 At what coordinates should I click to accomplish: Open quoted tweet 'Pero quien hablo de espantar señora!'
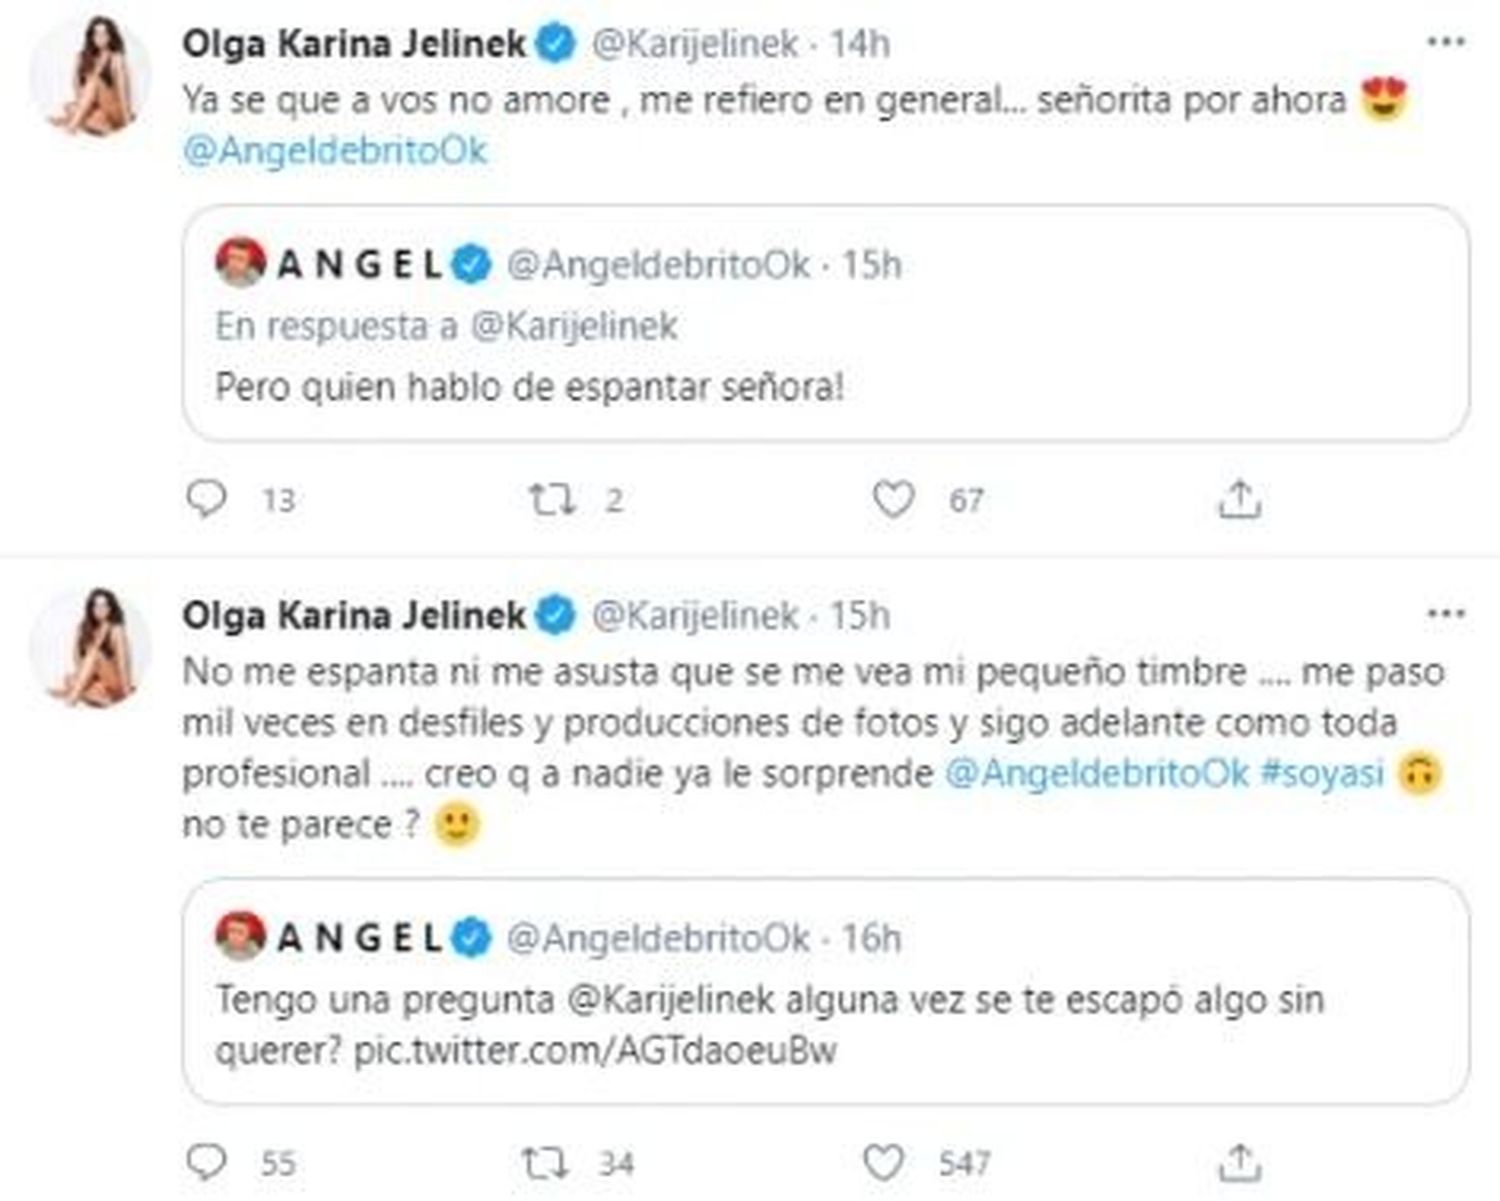tap(825, 385)
